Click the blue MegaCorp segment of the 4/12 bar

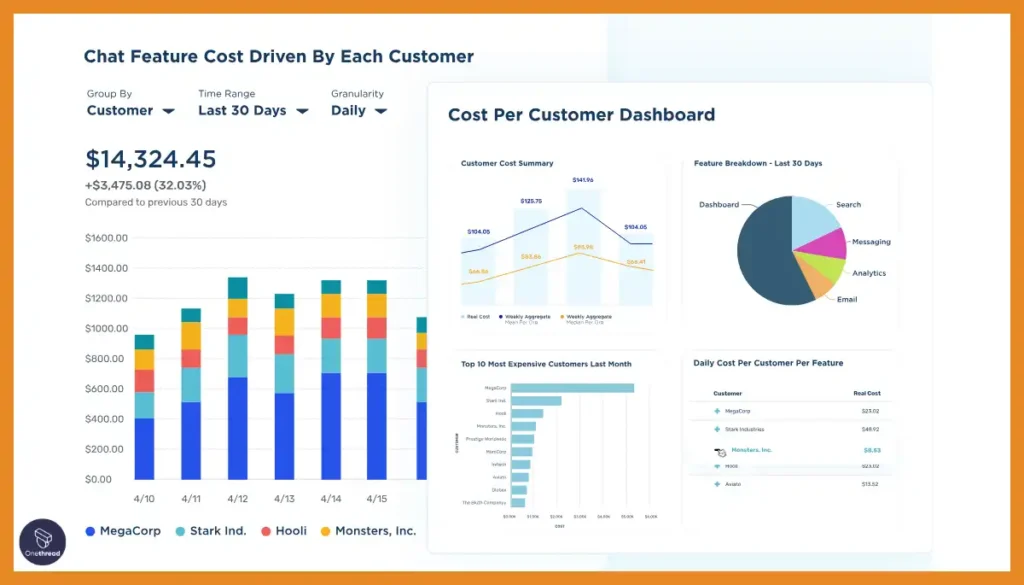click(238, 428)
